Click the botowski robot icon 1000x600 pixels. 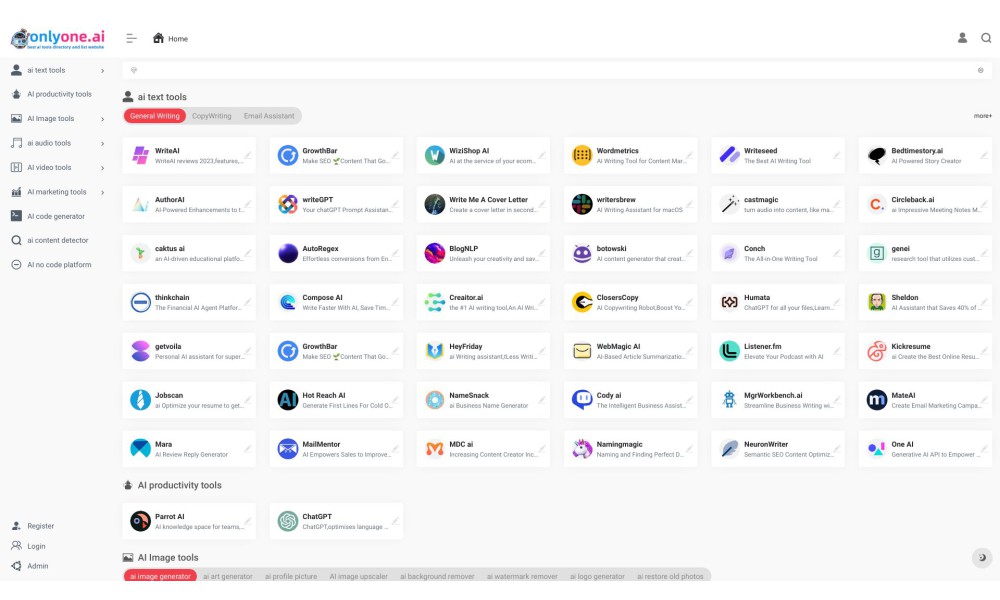point(582,253)
